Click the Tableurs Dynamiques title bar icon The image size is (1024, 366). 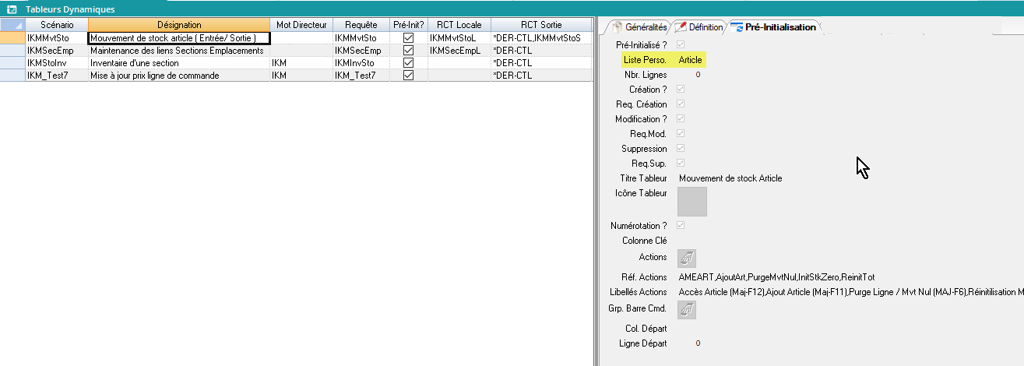coord(11,9)
